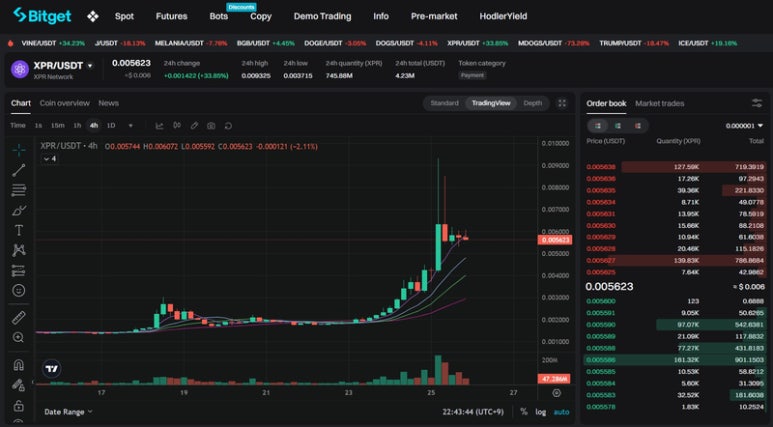Open price precision 0.000001 dropdown
The width and height of the screenshot is (773, 427).
pyautogui.click(x=744, y=126)
